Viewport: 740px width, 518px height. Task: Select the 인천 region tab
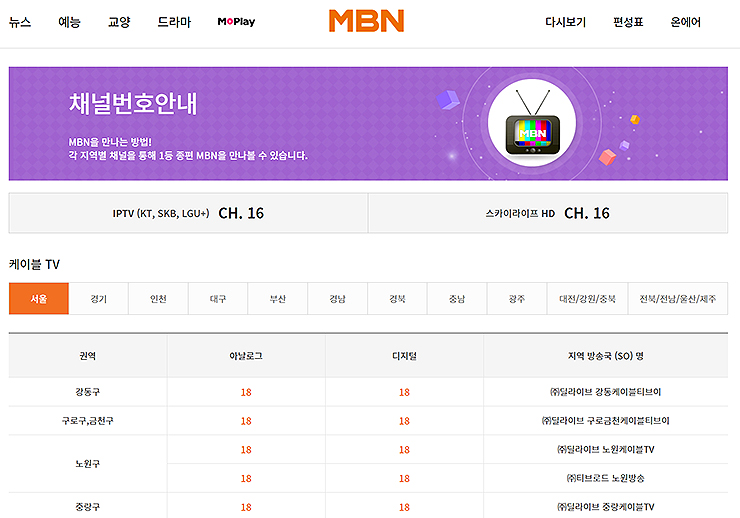coord(158,299)
